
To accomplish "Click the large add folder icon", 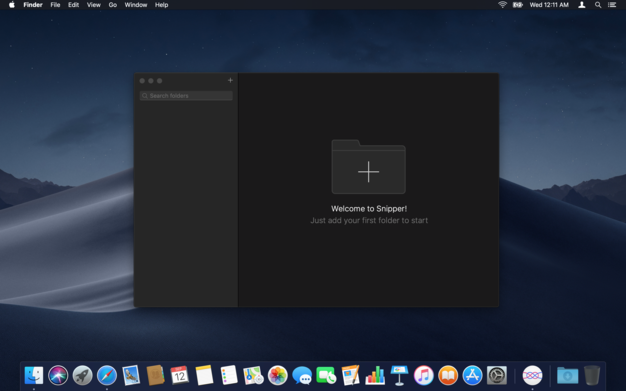I will pos(368,167).
